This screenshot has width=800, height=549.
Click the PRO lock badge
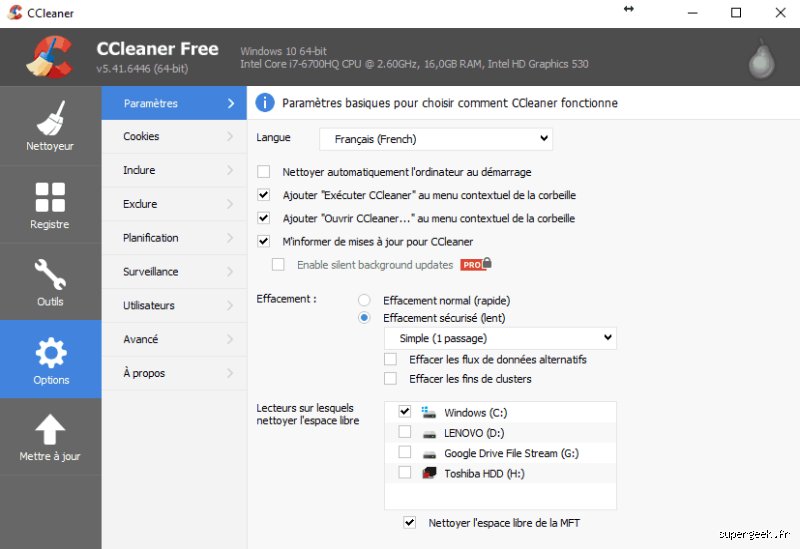476,264
